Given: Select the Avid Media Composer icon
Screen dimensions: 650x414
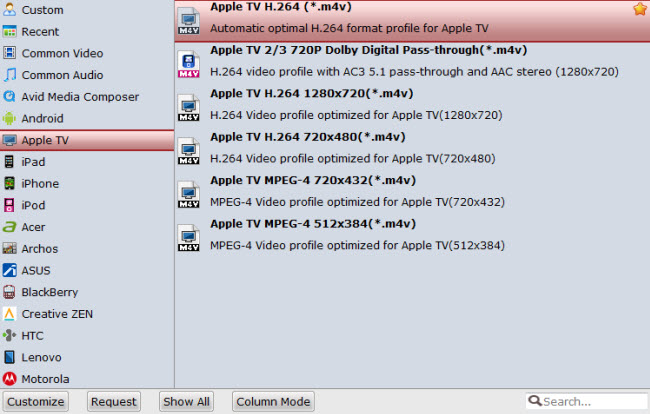Looking at the screenshot, I should [x=9, y=97].
